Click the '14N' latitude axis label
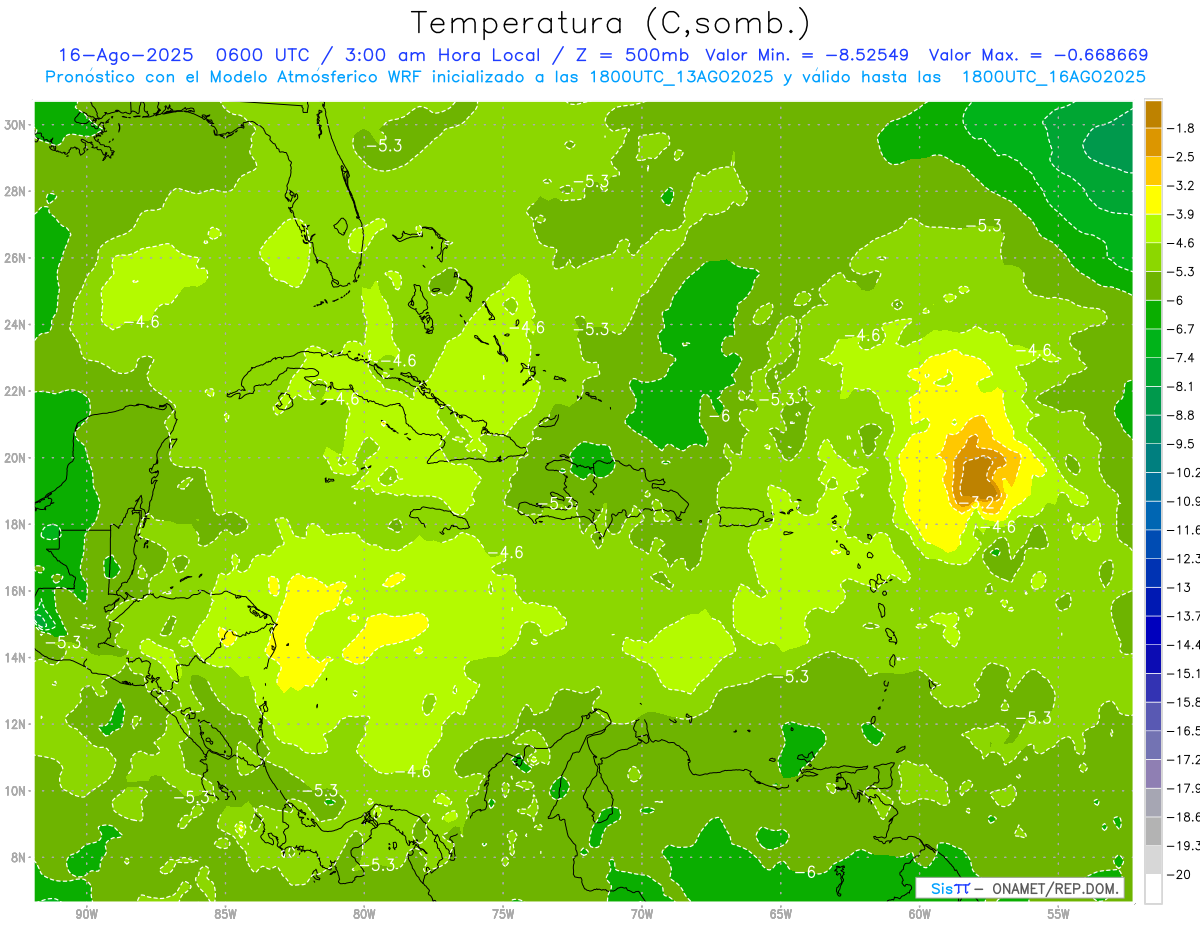This screenshot has width=1200, height=927. (x=17, y=657)
